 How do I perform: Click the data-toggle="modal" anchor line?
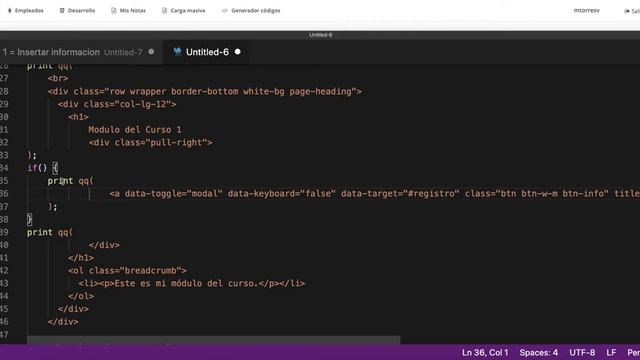[x=374, y=193]
